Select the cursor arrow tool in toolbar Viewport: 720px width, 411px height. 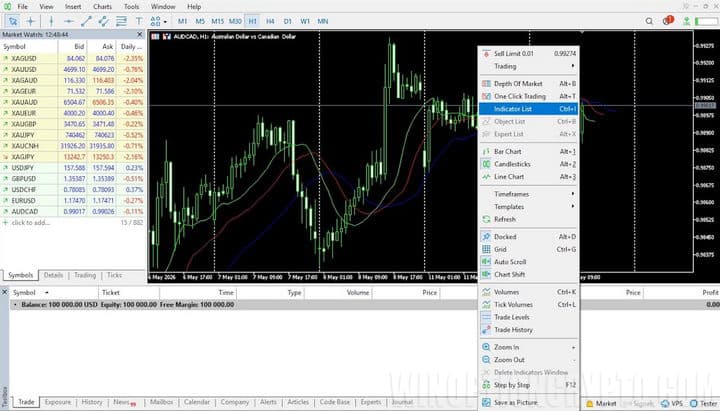click(13, 21)
